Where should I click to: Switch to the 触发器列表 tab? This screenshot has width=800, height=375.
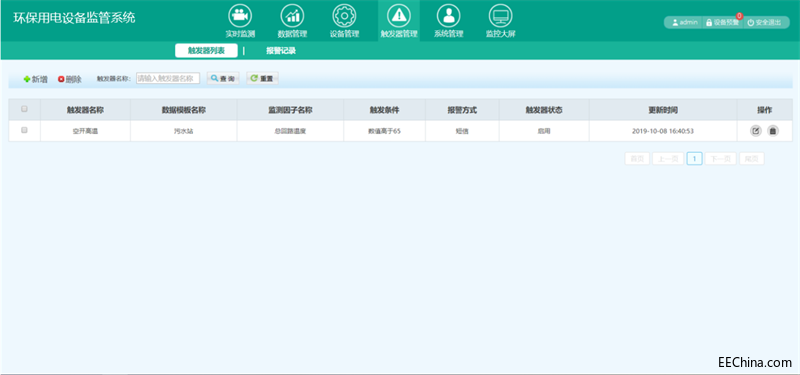click(x=206, y=51)
